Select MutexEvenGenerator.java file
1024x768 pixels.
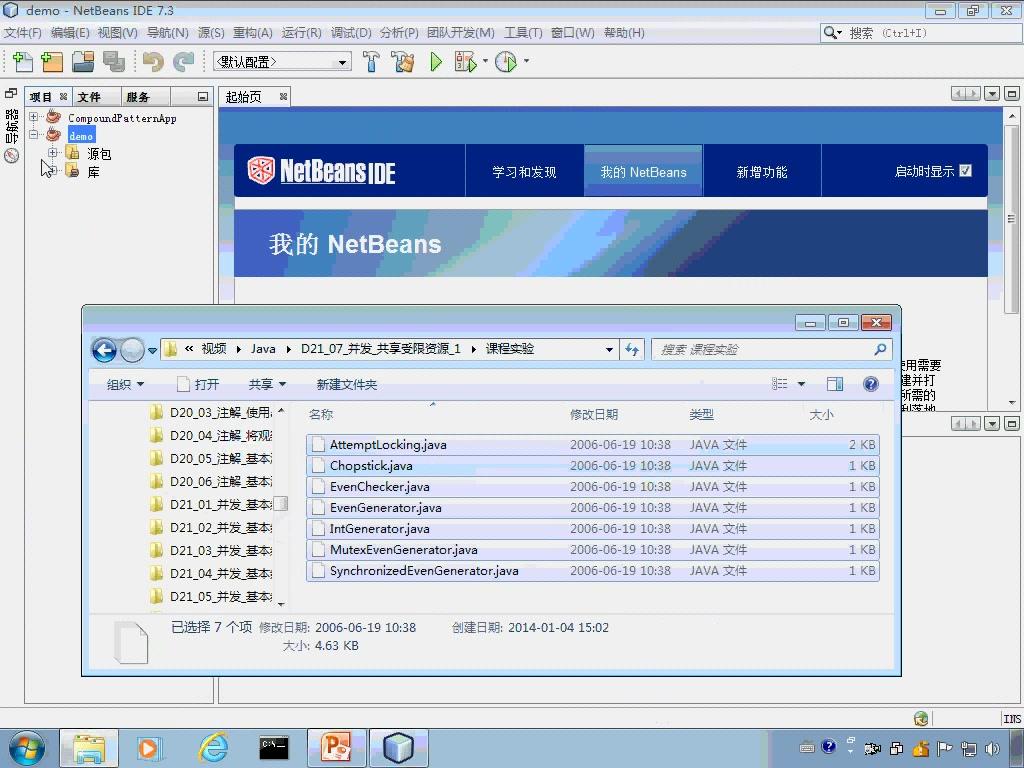click(592, 550)
